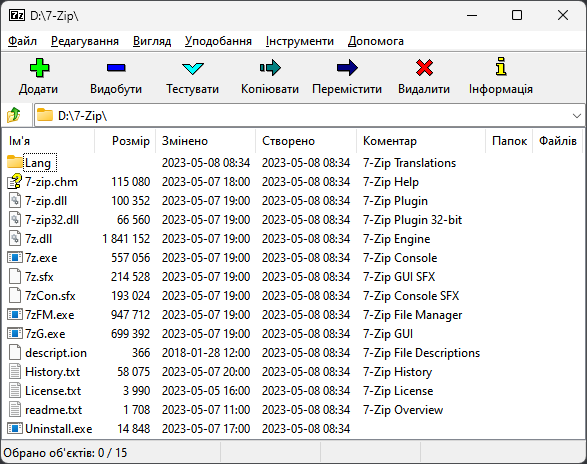The height and width of the screenshot is (464, 587).
Task: Click the red X Видалити icon
Action: click(x=424, y=68)
